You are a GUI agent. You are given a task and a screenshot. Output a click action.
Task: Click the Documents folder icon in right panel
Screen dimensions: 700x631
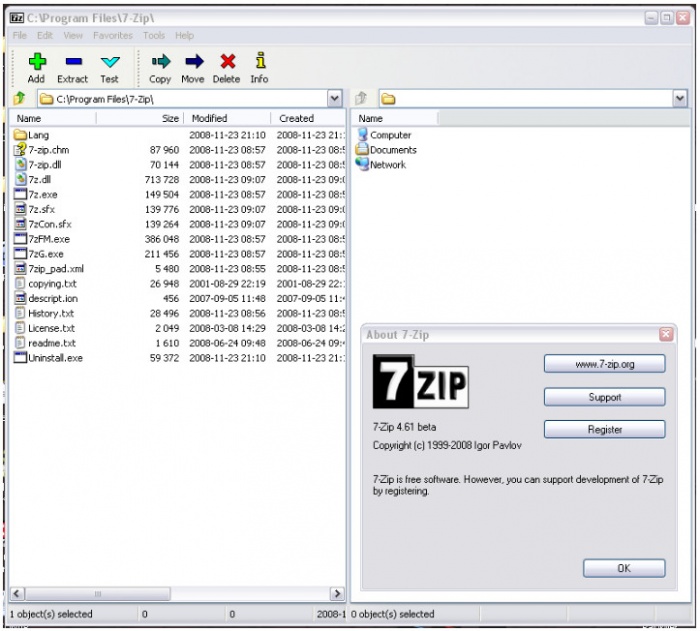tap(362, 149)
